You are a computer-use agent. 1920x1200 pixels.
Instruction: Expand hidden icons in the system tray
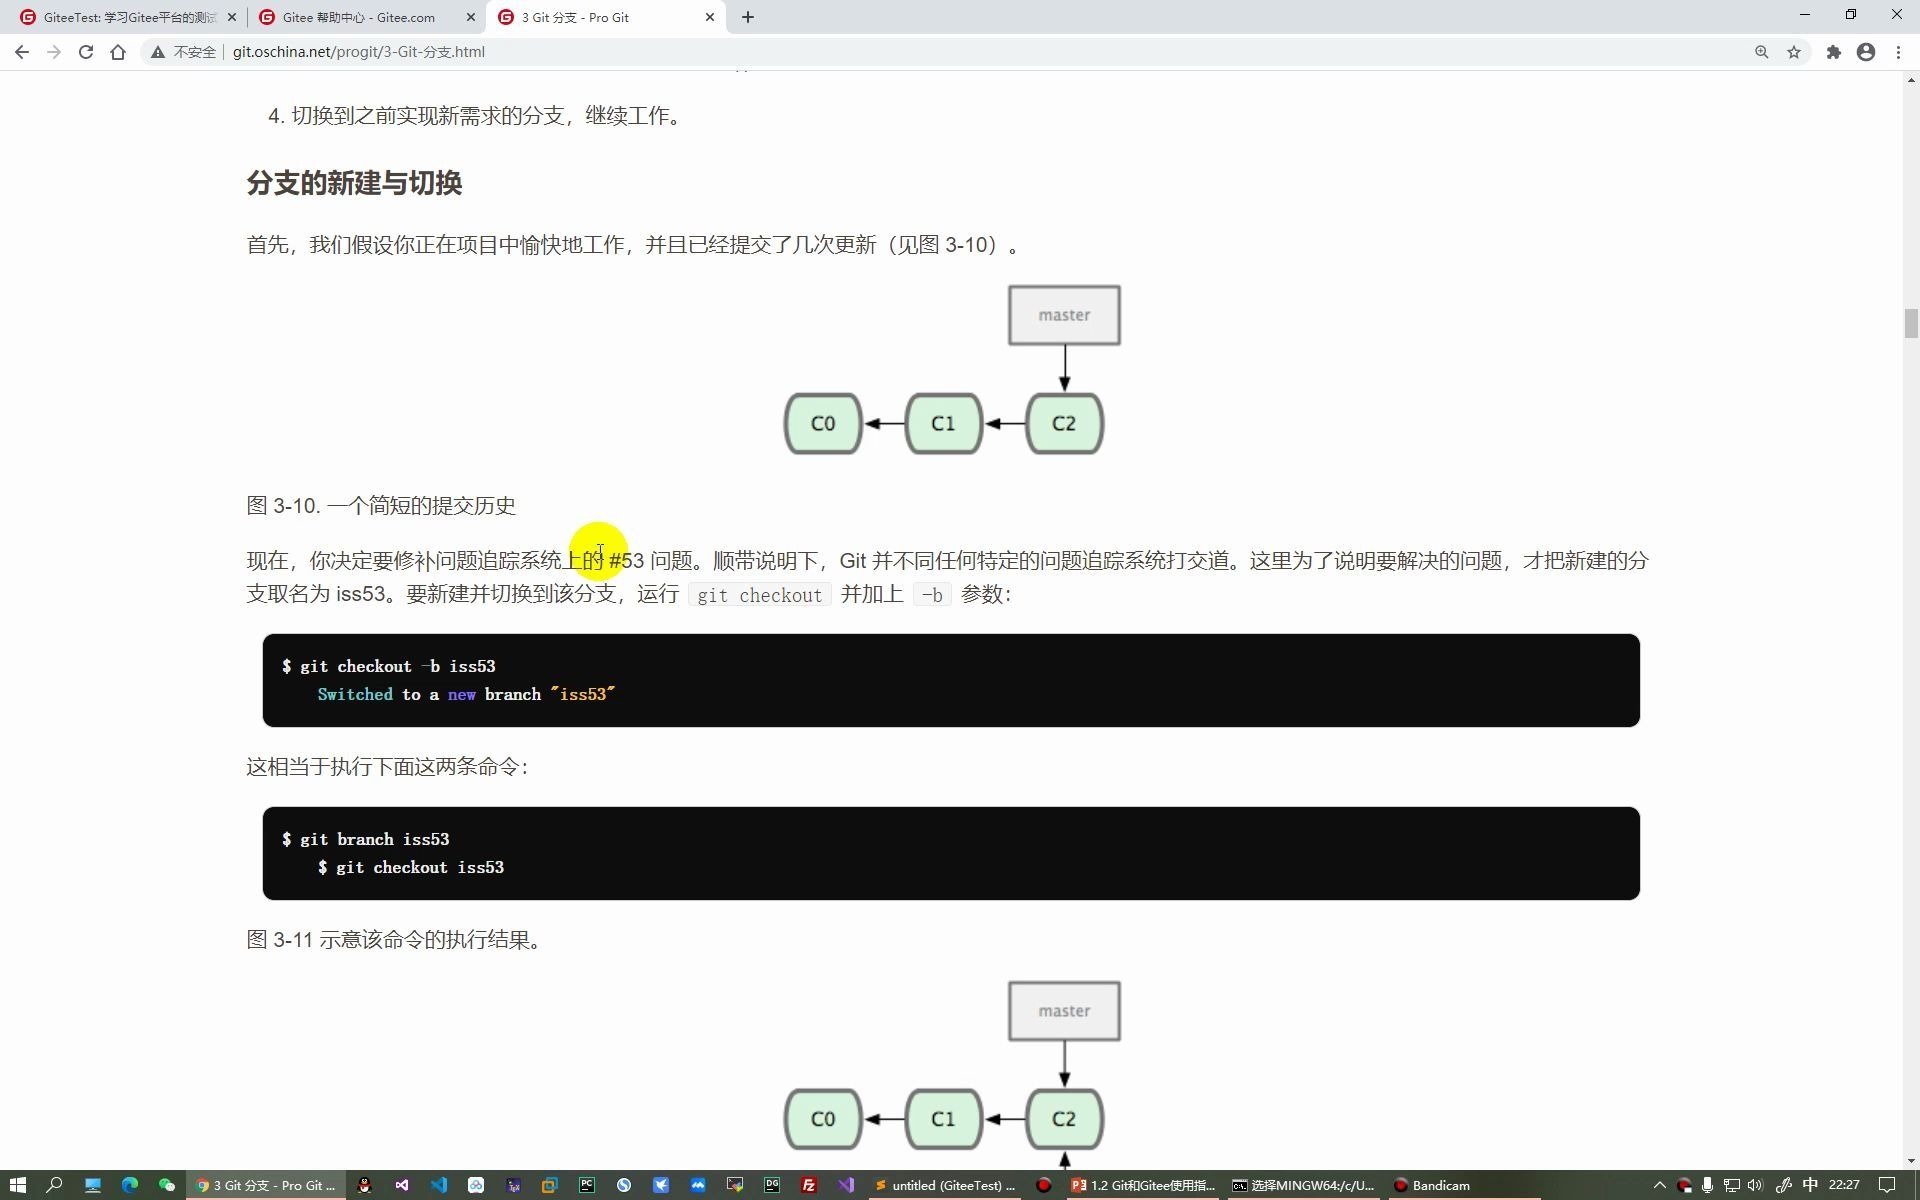tap(1660, 1184)
